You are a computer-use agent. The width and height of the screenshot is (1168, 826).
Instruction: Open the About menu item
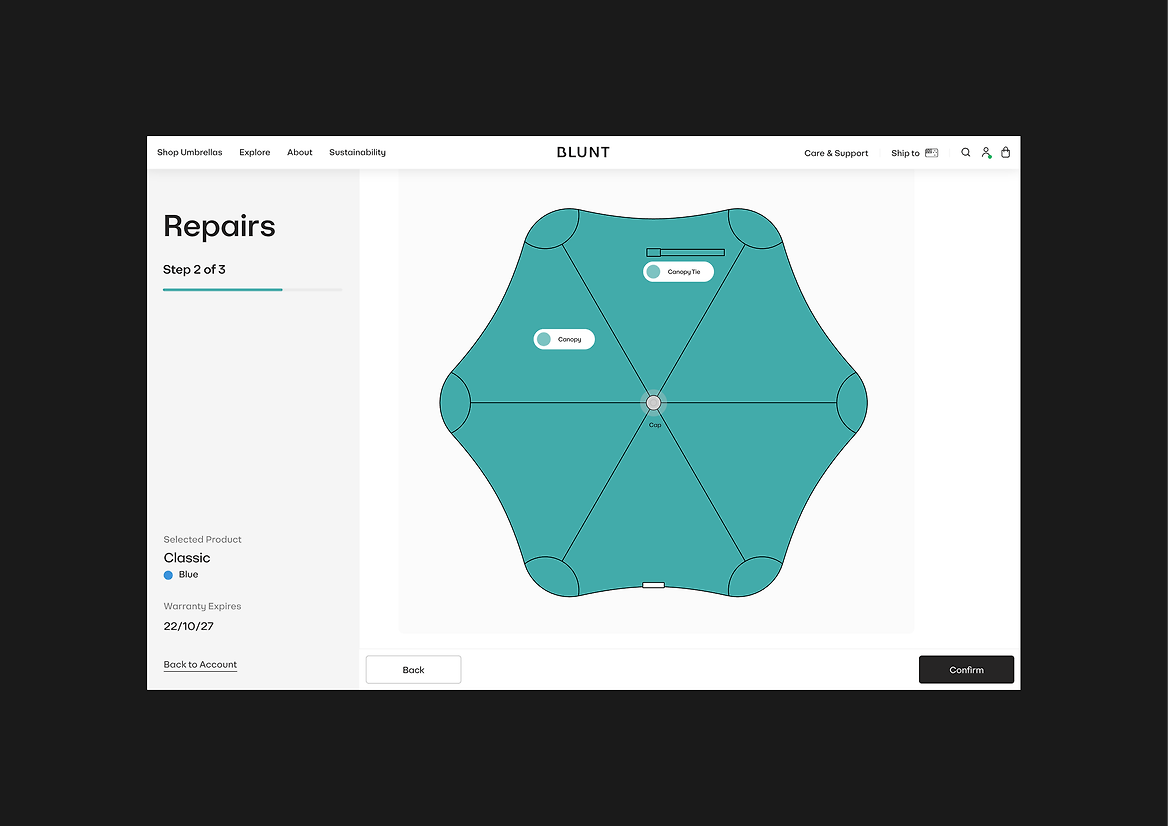pyautogui.click(x=300, y=153)
